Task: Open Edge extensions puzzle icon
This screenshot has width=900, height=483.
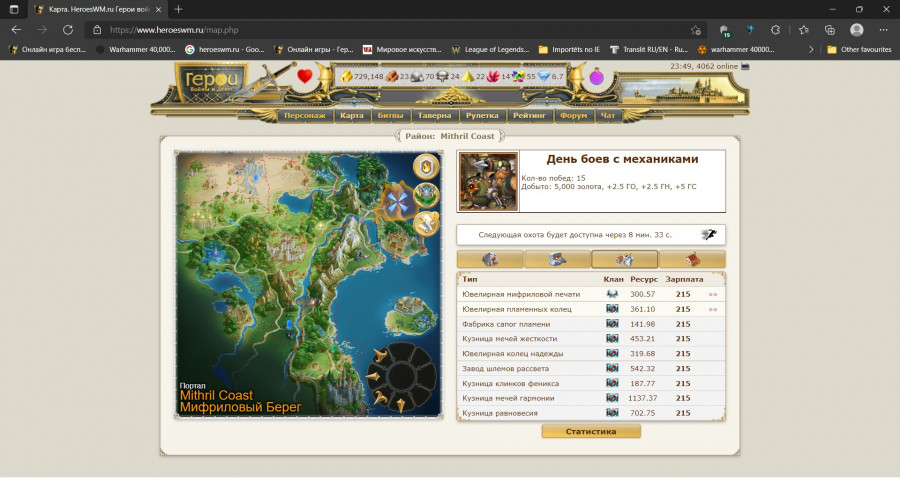Action: (775, 30)
